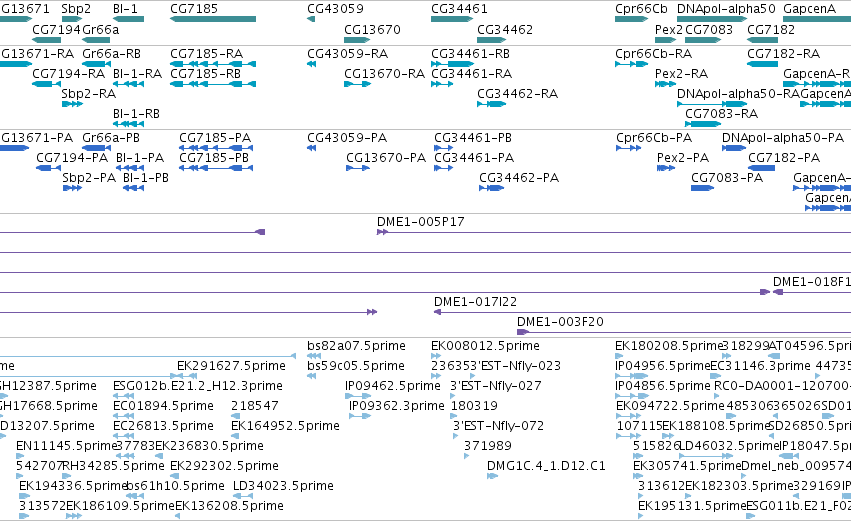Click the CG7194 gene label

(x=56, y=29)
